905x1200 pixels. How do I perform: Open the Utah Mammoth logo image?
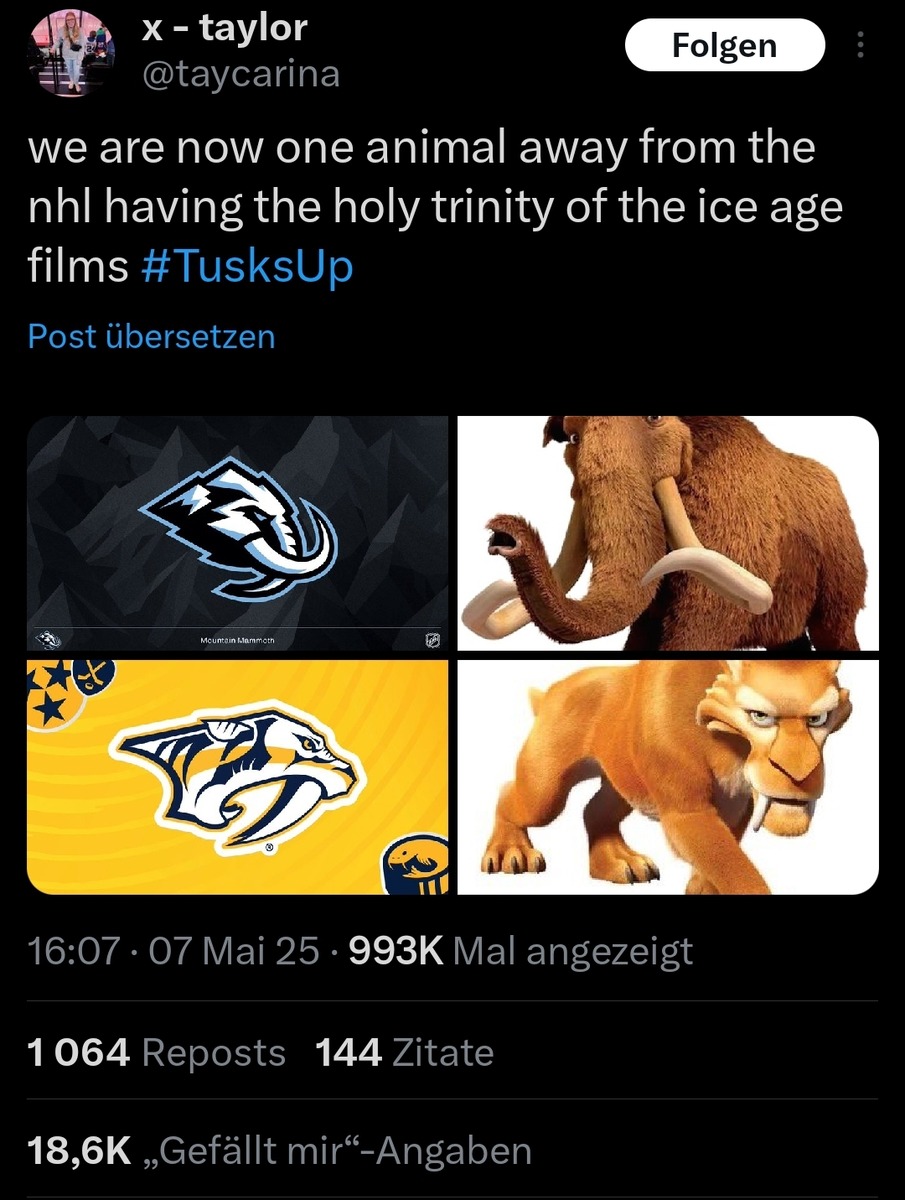point(237,532)
